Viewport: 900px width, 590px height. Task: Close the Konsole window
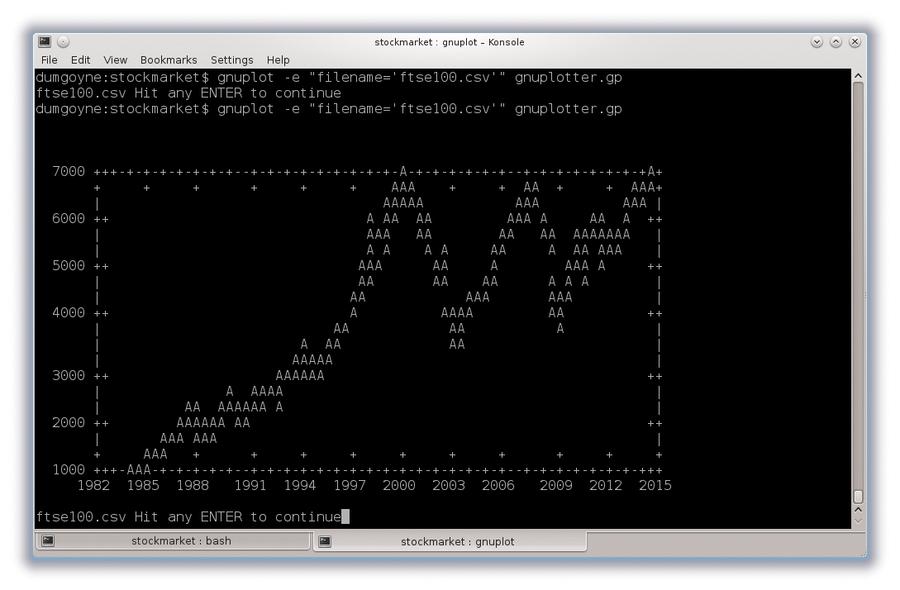pos(855,42)
